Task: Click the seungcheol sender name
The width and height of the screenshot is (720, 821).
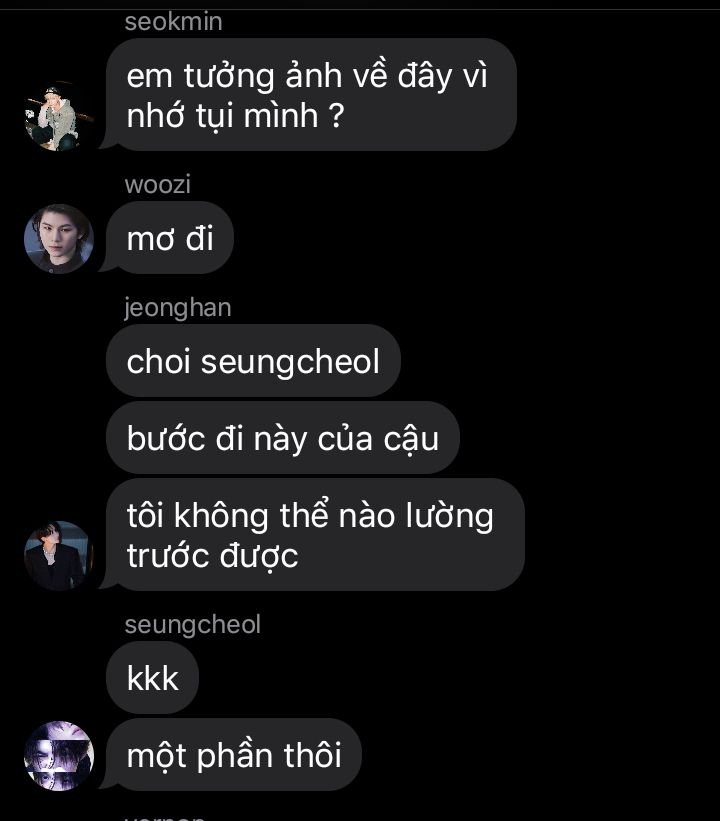Action: (x=193, y=625)
